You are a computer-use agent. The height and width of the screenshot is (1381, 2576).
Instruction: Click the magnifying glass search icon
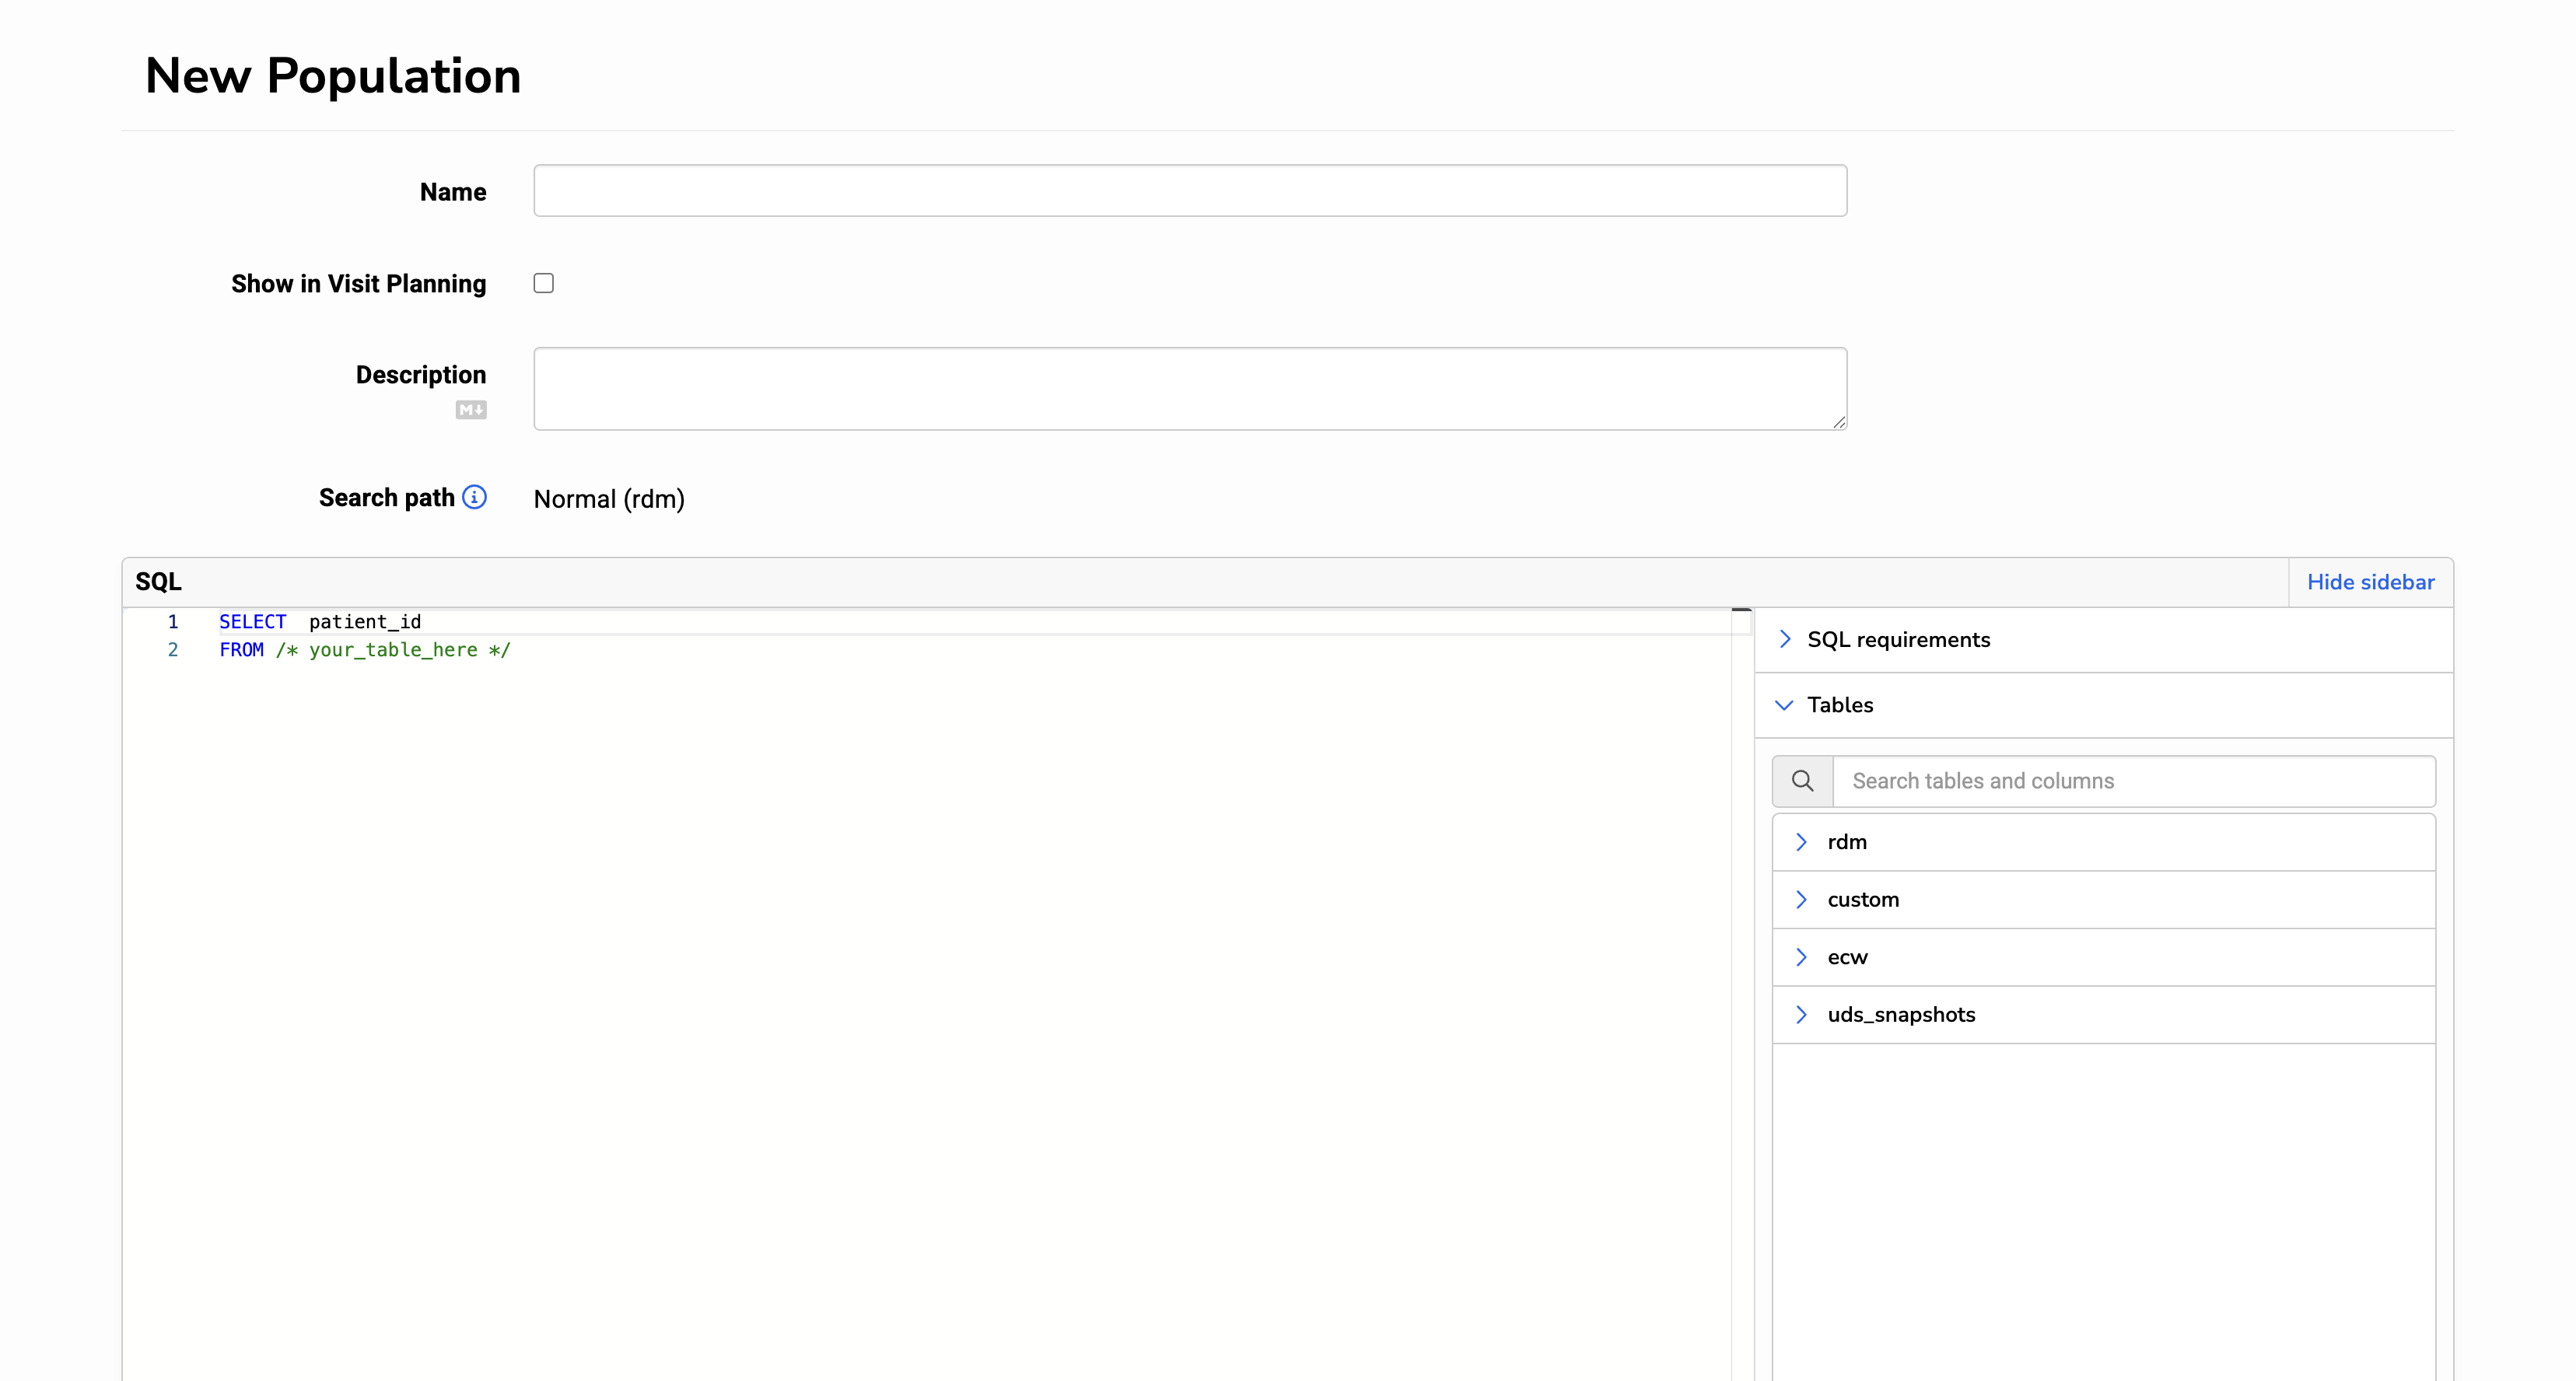point(1802,781)
